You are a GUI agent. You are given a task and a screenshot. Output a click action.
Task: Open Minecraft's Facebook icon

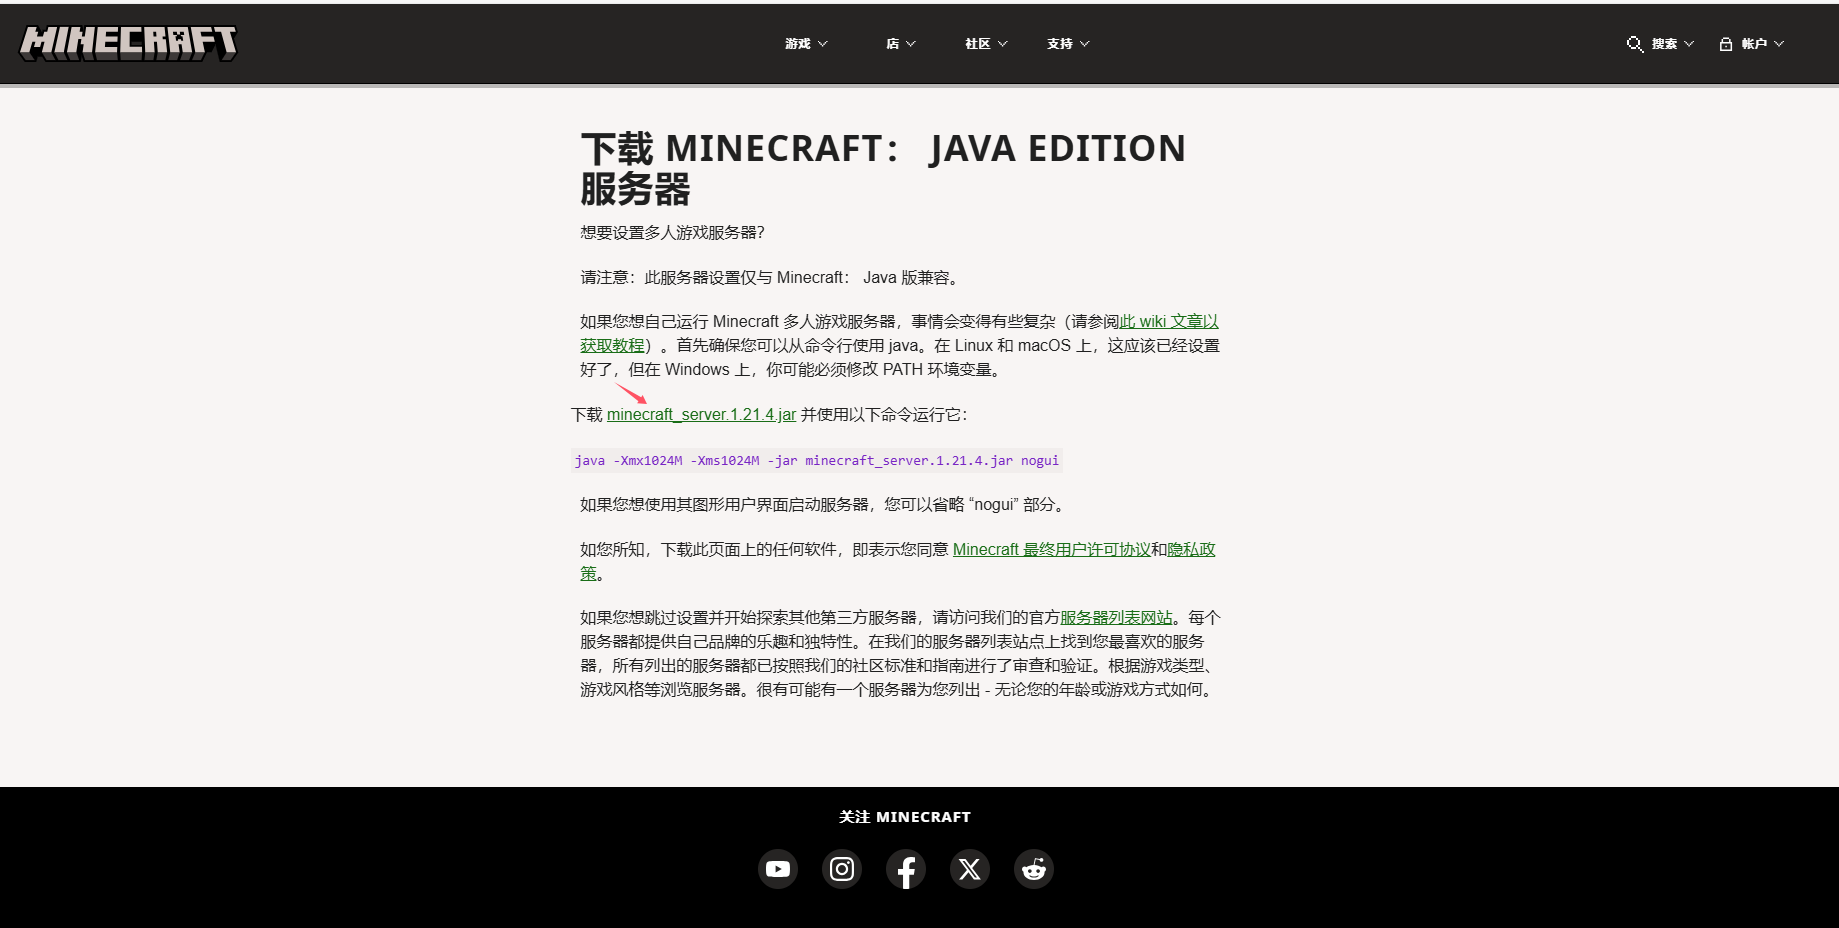tap(906, 869)
